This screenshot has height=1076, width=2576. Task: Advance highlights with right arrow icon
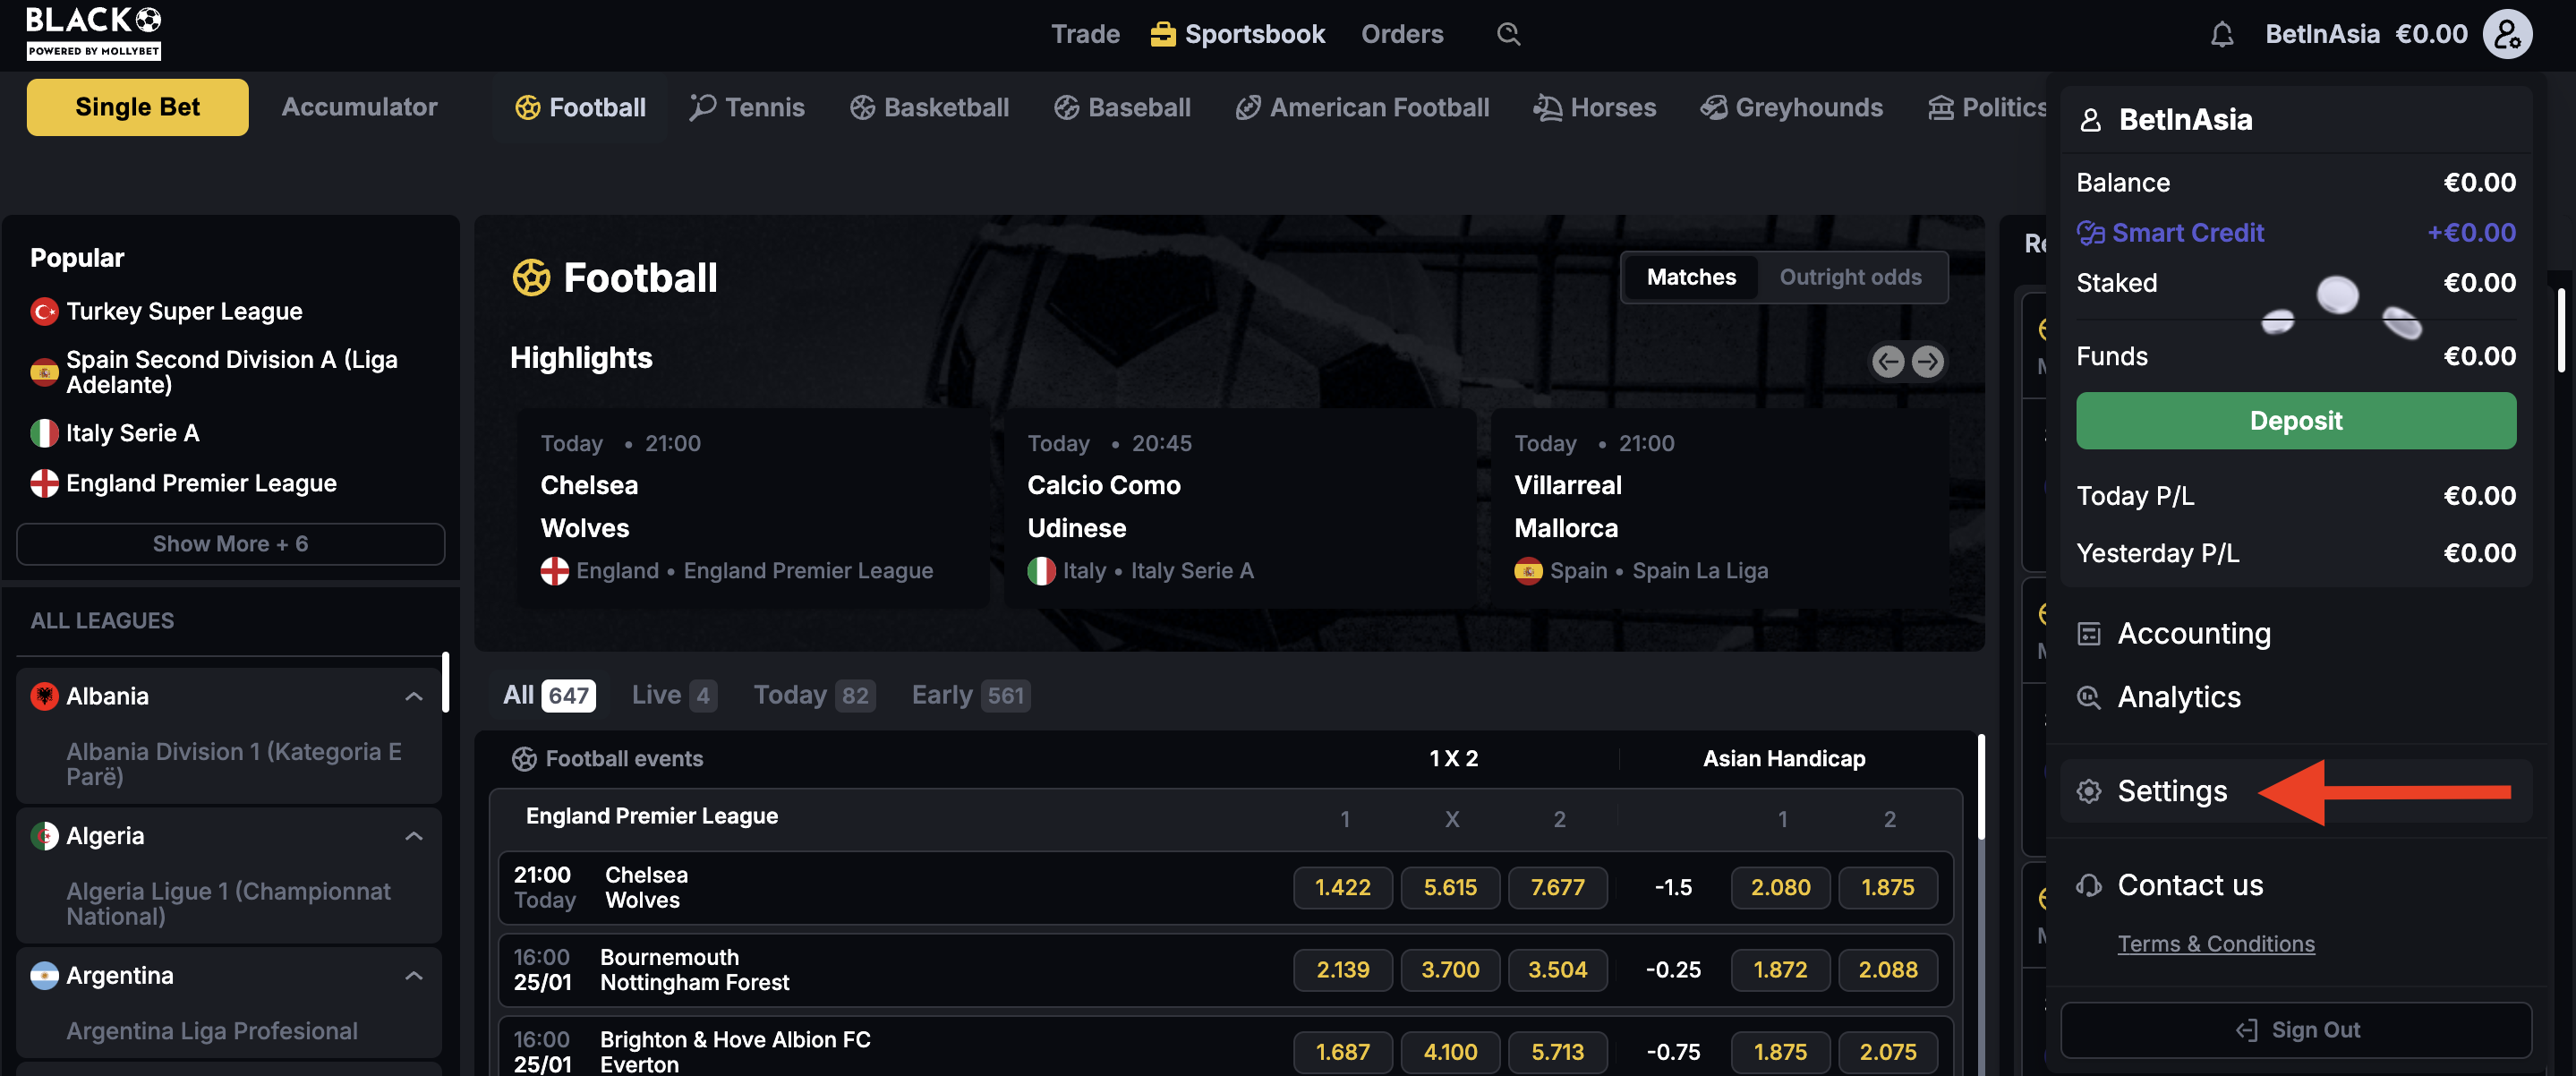(x=1927, y=361)
